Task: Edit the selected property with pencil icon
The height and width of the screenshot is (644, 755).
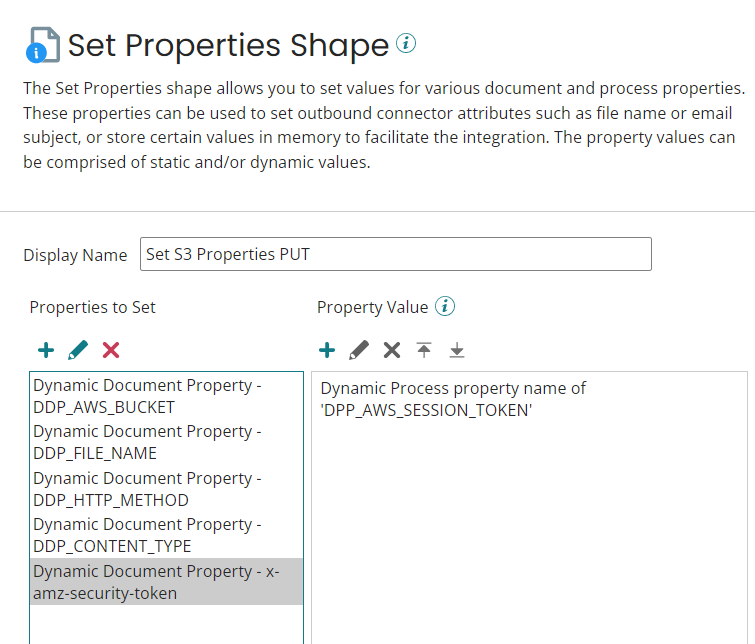Action: (78, 350)
